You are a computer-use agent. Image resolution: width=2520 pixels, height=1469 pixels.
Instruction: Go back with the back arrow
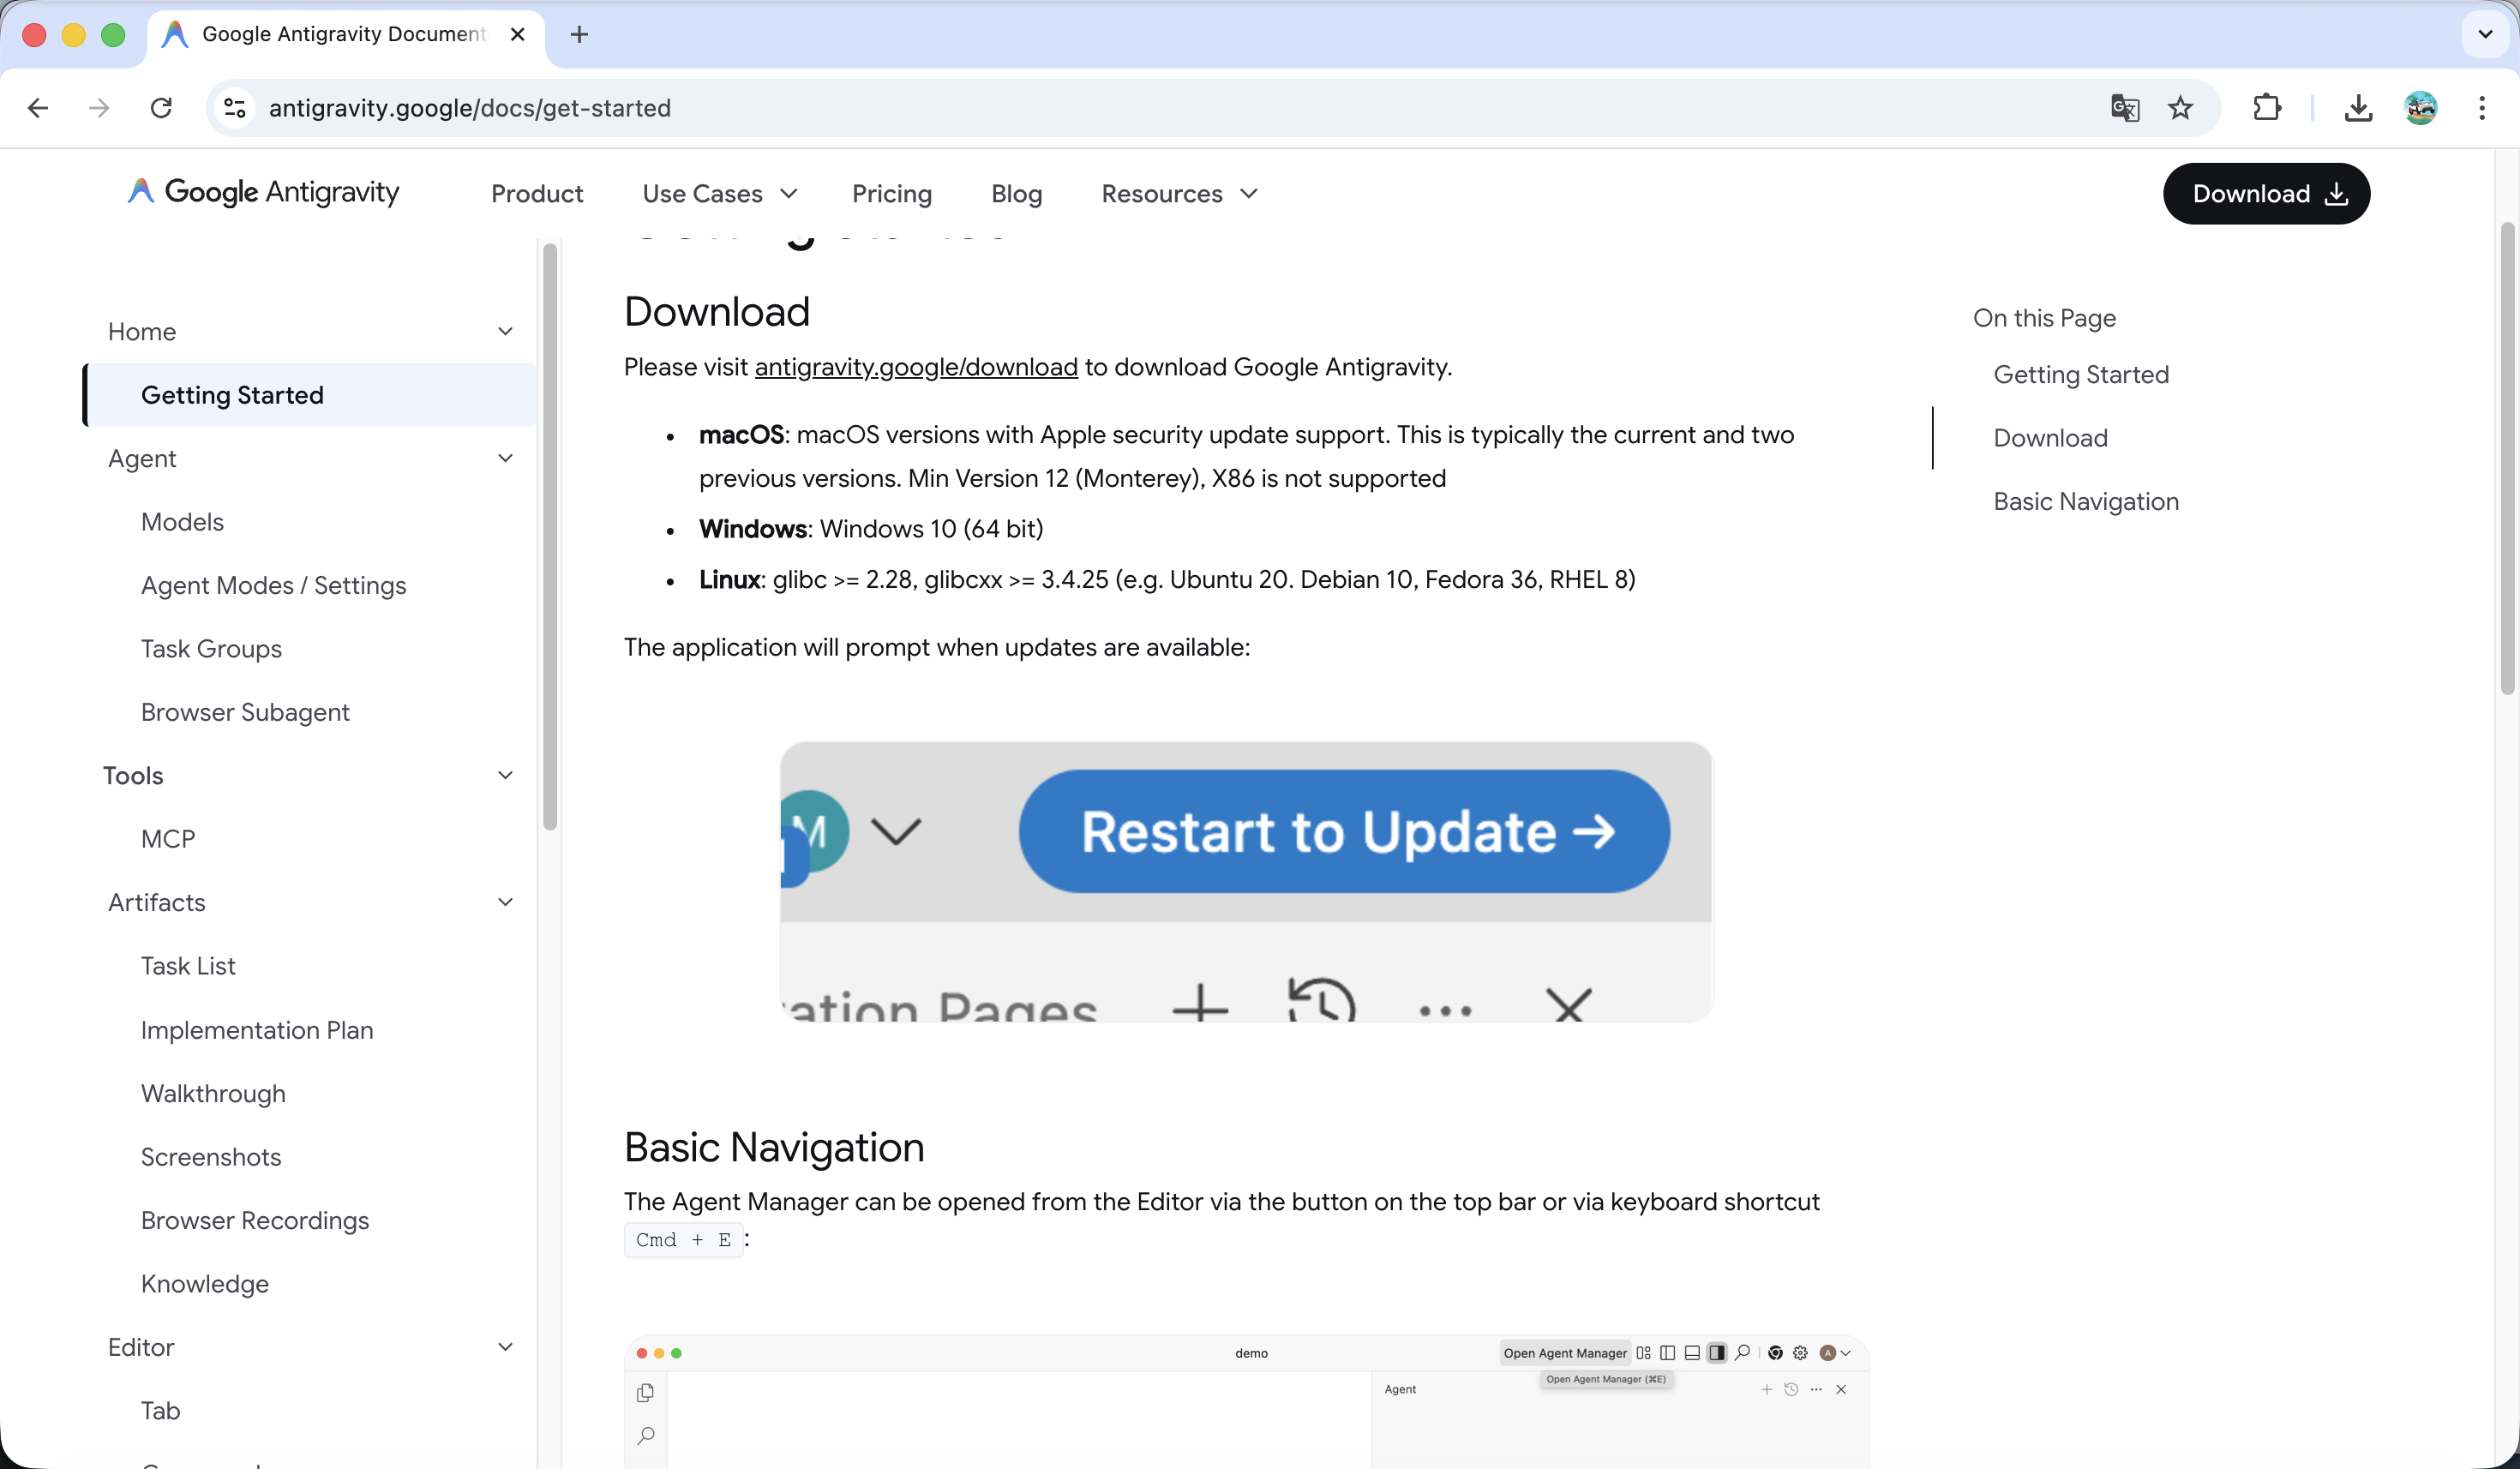(x=38, y=108)
